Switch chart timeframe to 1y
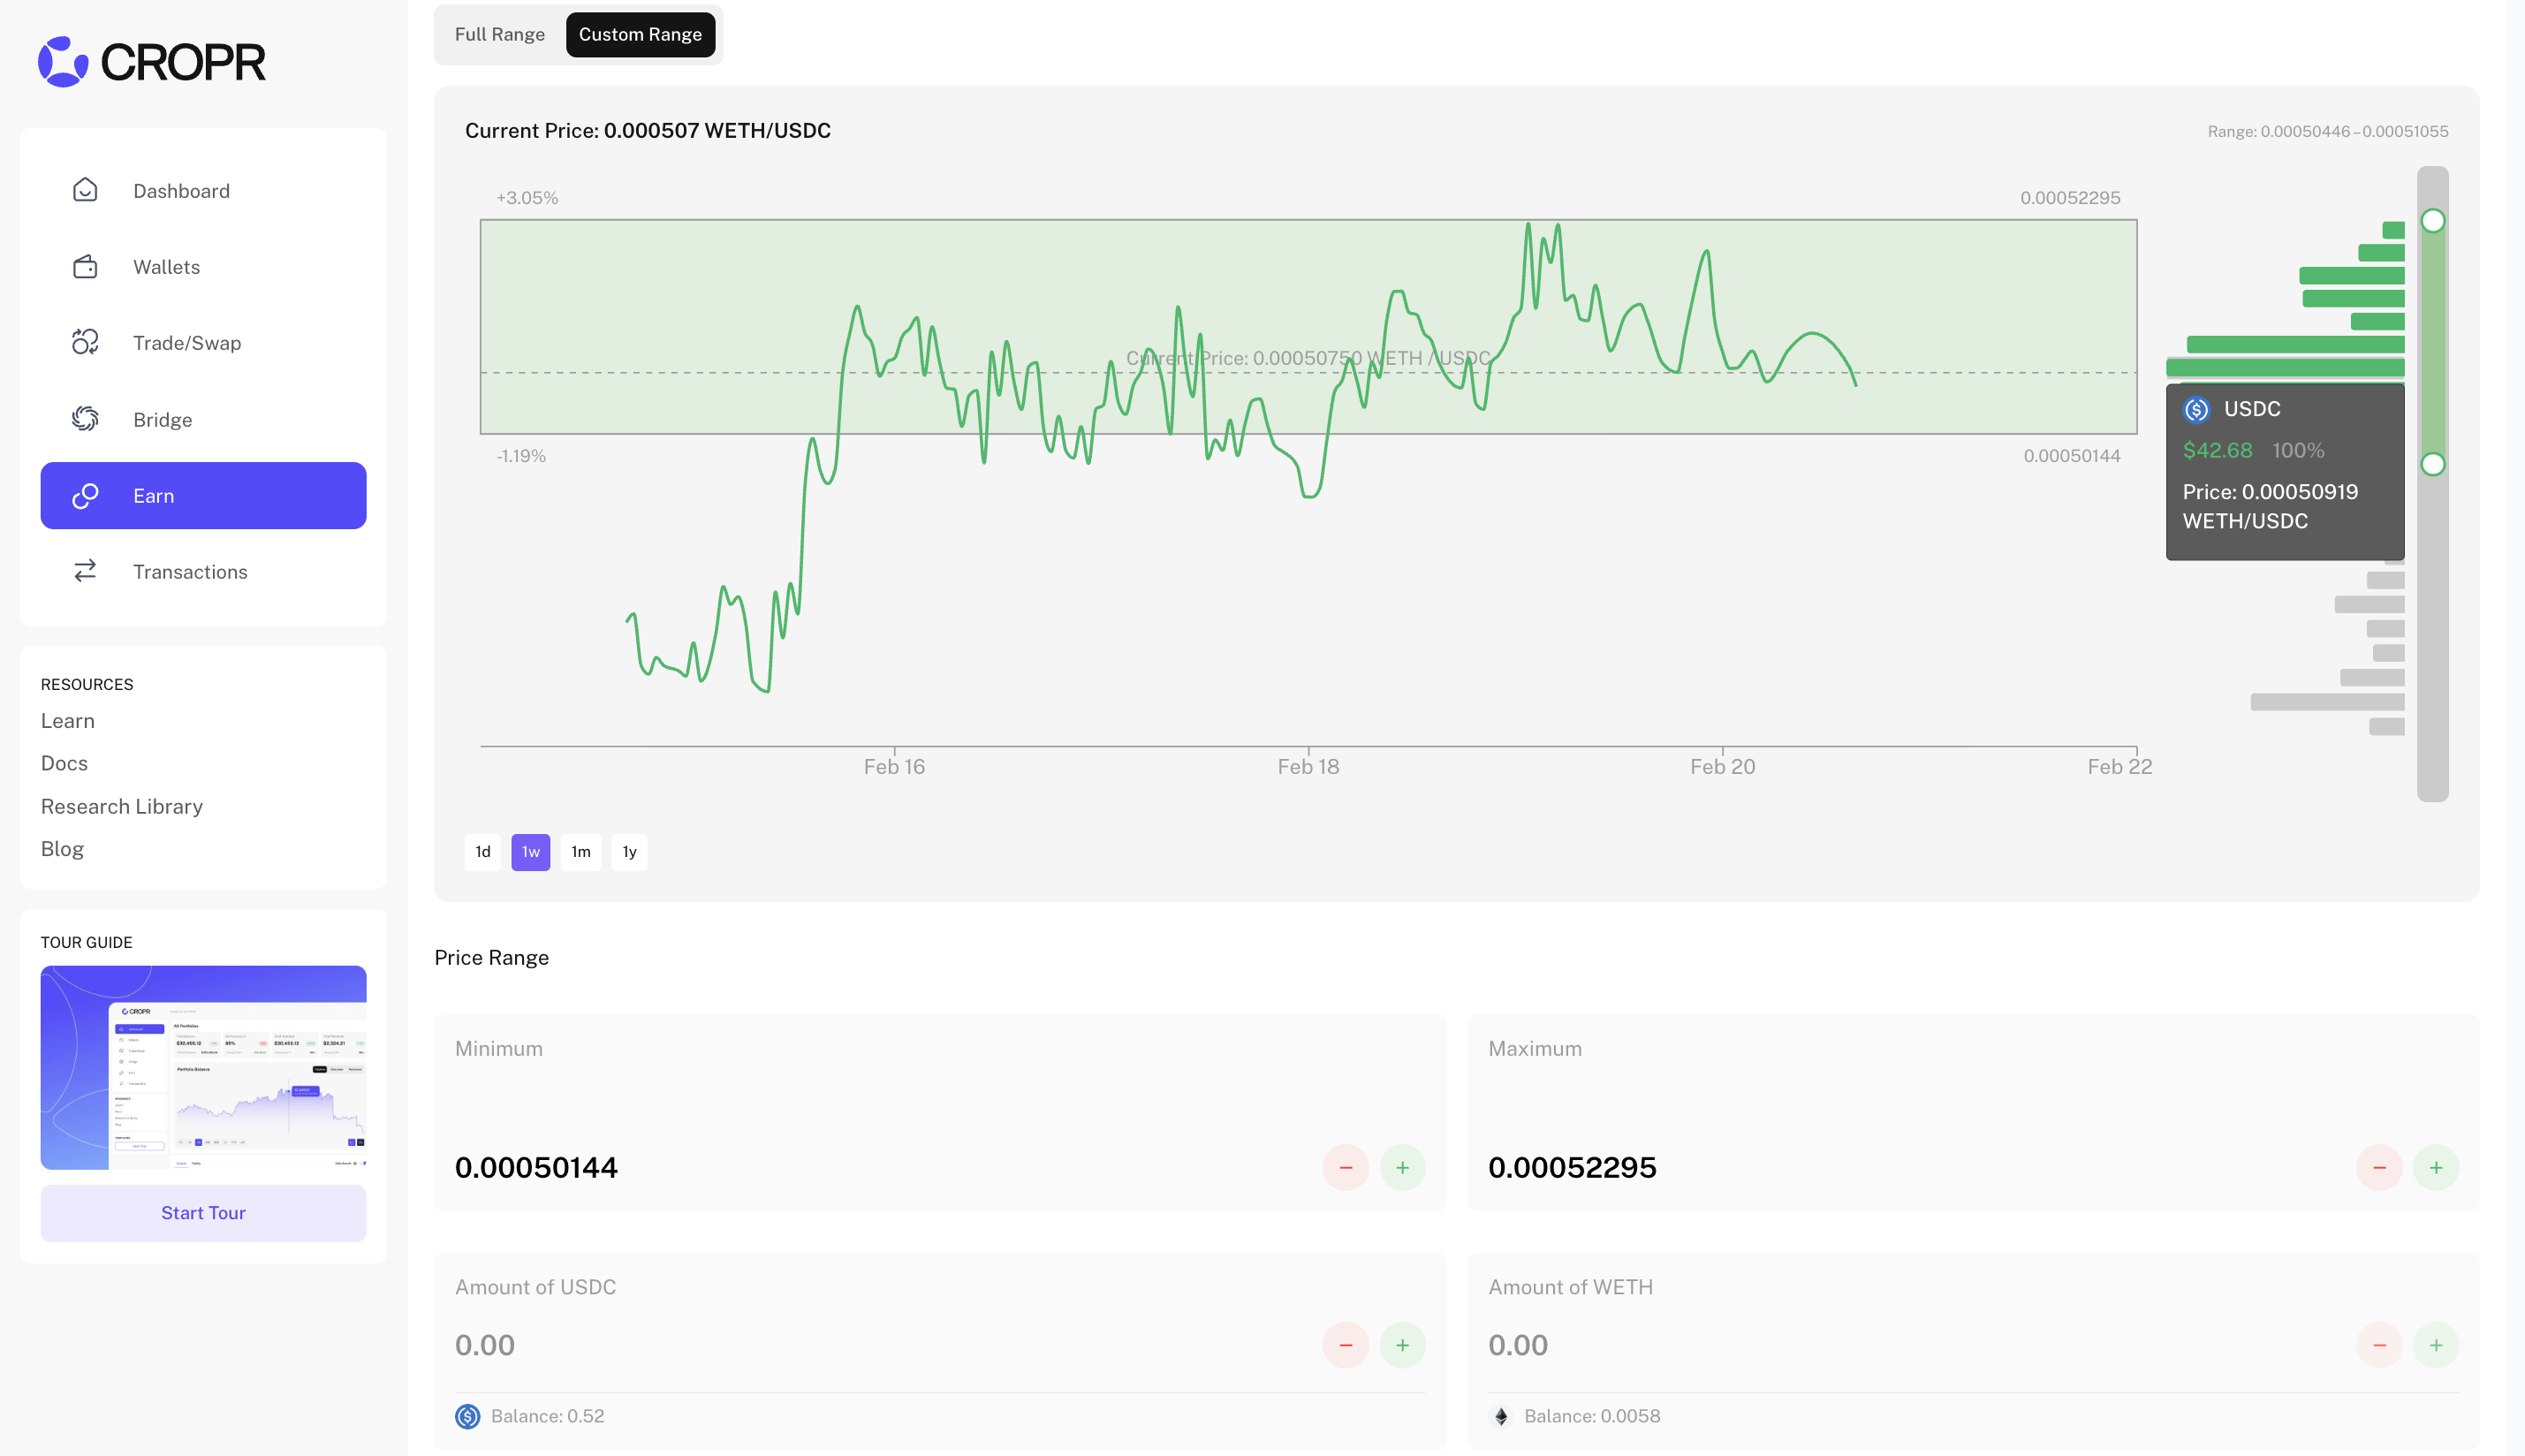The height and width of the screenshot is (1456, 2525). coord(629,852)
